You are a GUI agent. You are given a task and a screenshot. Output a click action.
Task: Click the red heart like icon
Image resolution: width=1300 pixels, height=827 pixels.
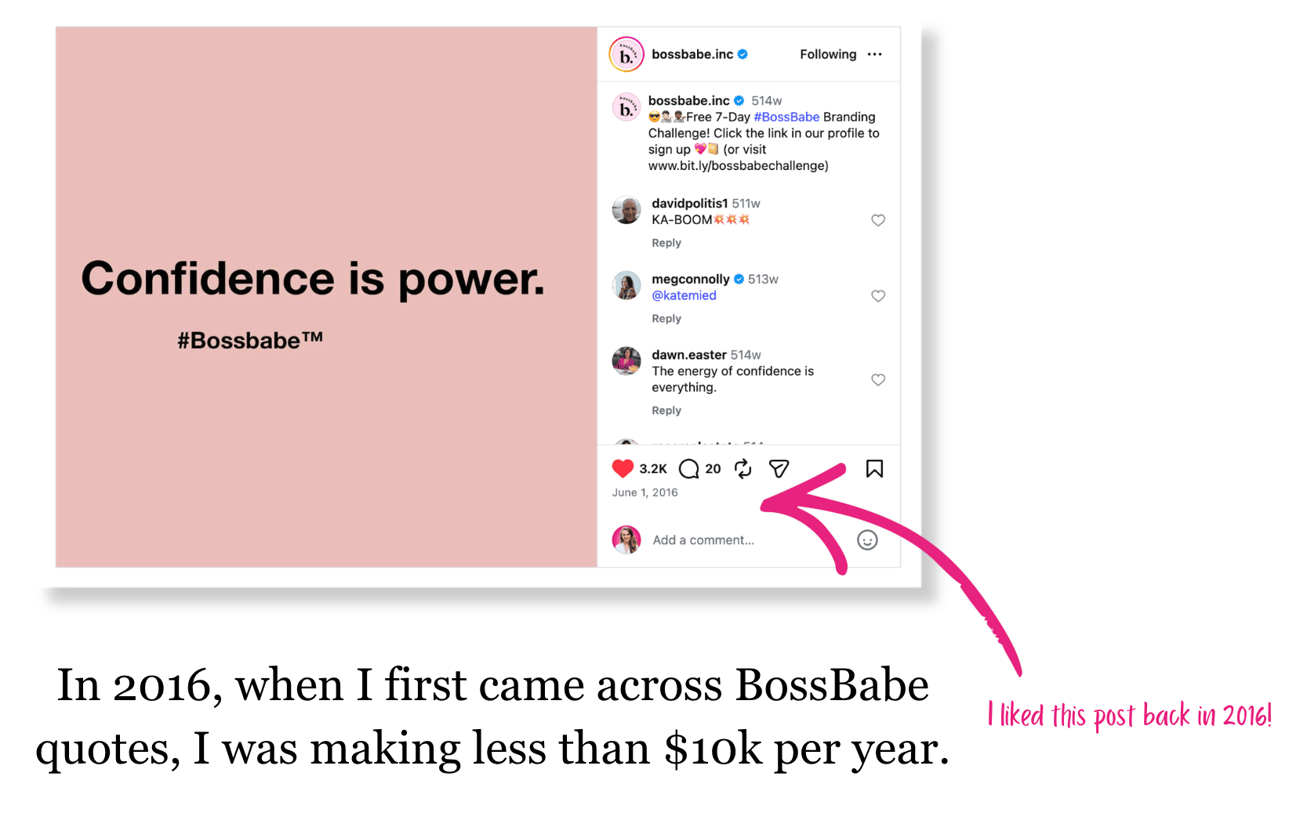[x=622, y=468]
